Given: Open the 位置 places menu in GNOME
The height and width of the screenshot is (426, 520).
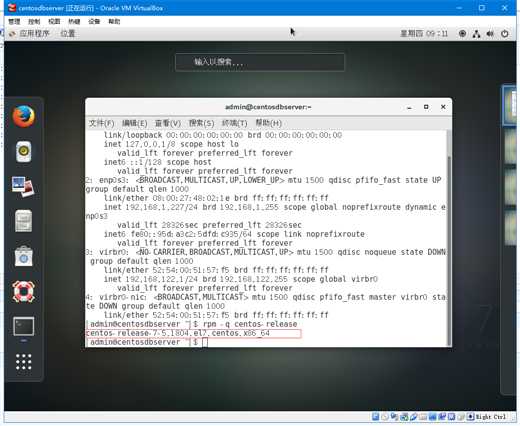Looking at the screenshot, I should 68,34.
